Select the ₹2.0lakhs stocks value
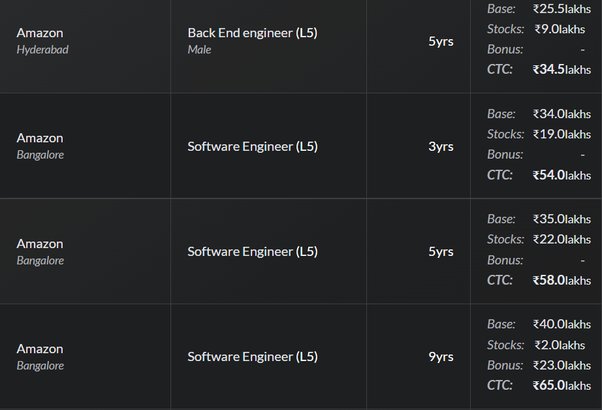This screenshot has width=602, height=410. (x=560, y=345)
